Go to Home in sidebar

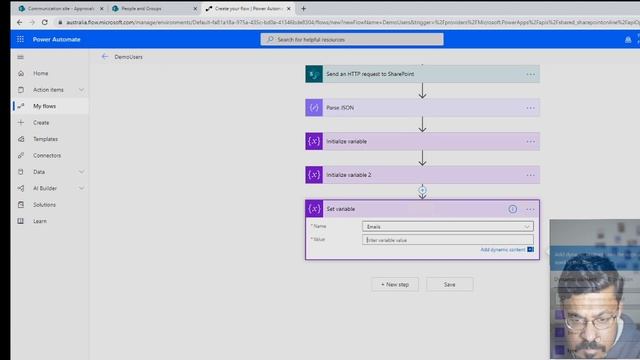point(40,73)
